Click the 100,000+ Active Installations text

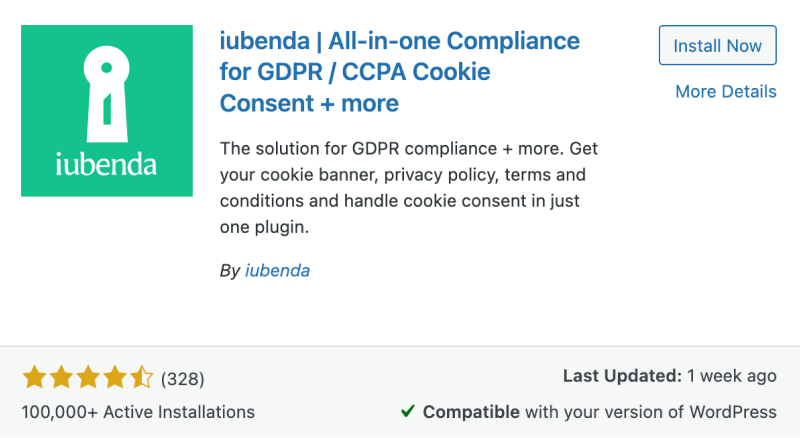(x=138, y=412)
